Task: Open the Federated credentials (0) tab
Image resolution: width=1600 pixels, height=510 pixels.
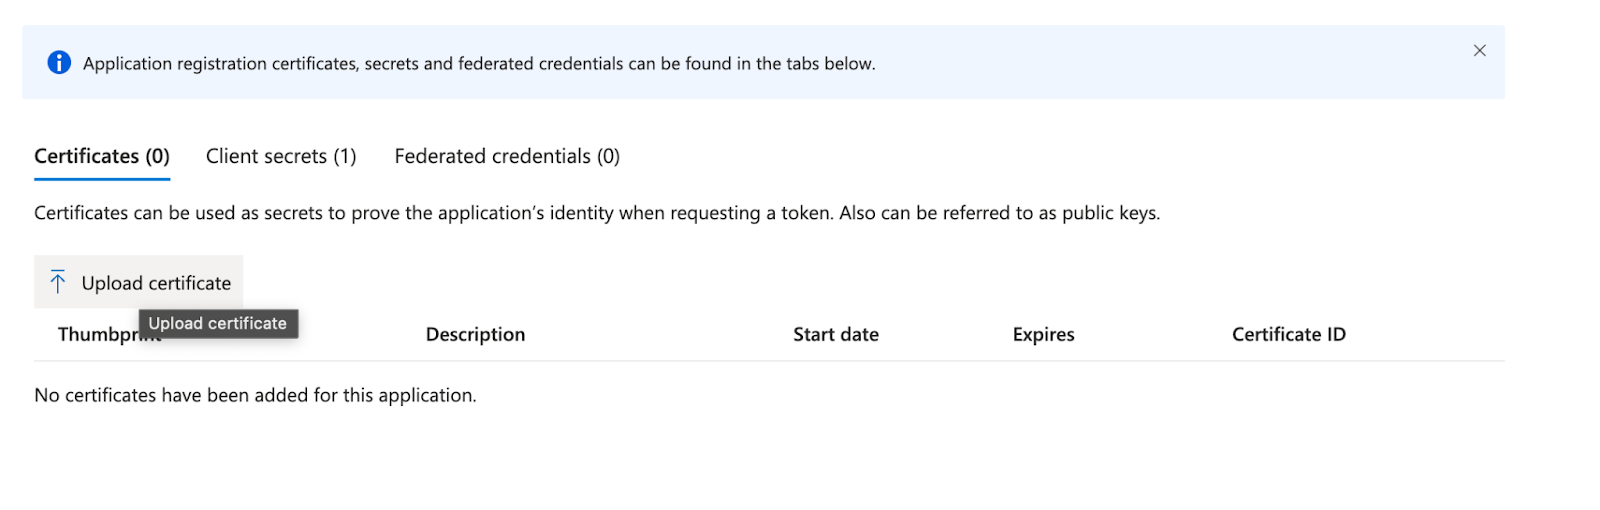Action: [x=507, y=156]
